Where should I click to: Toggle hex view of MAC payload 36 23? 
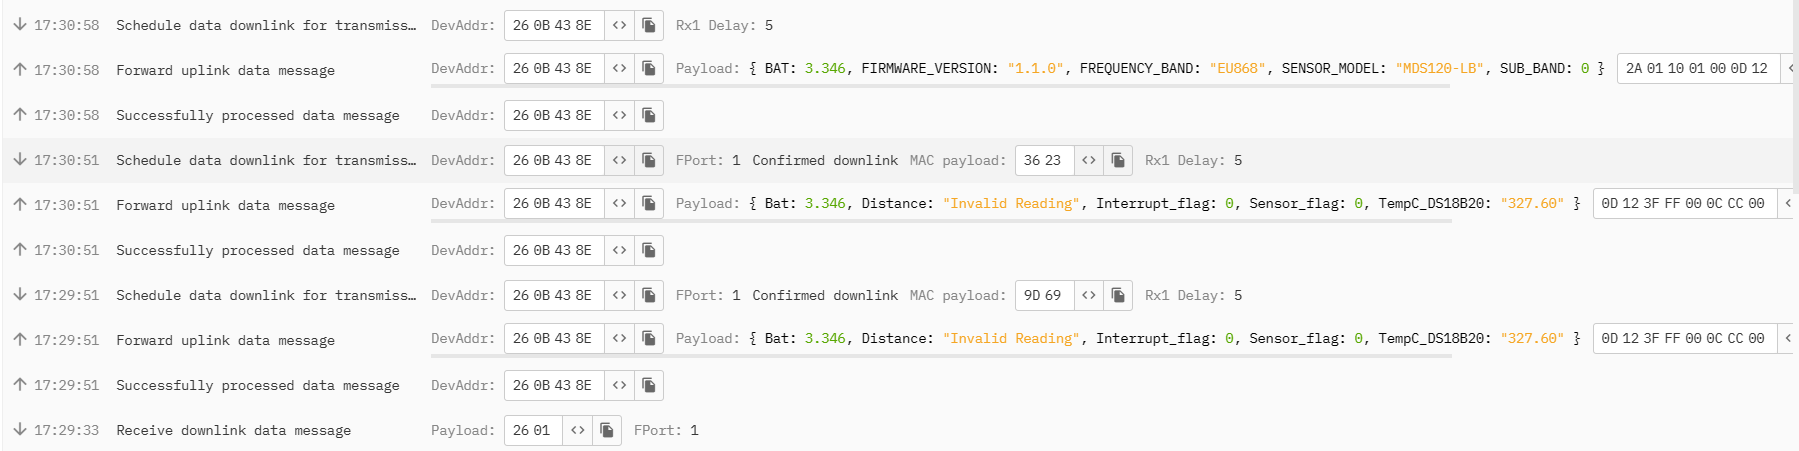(1089, 160)
